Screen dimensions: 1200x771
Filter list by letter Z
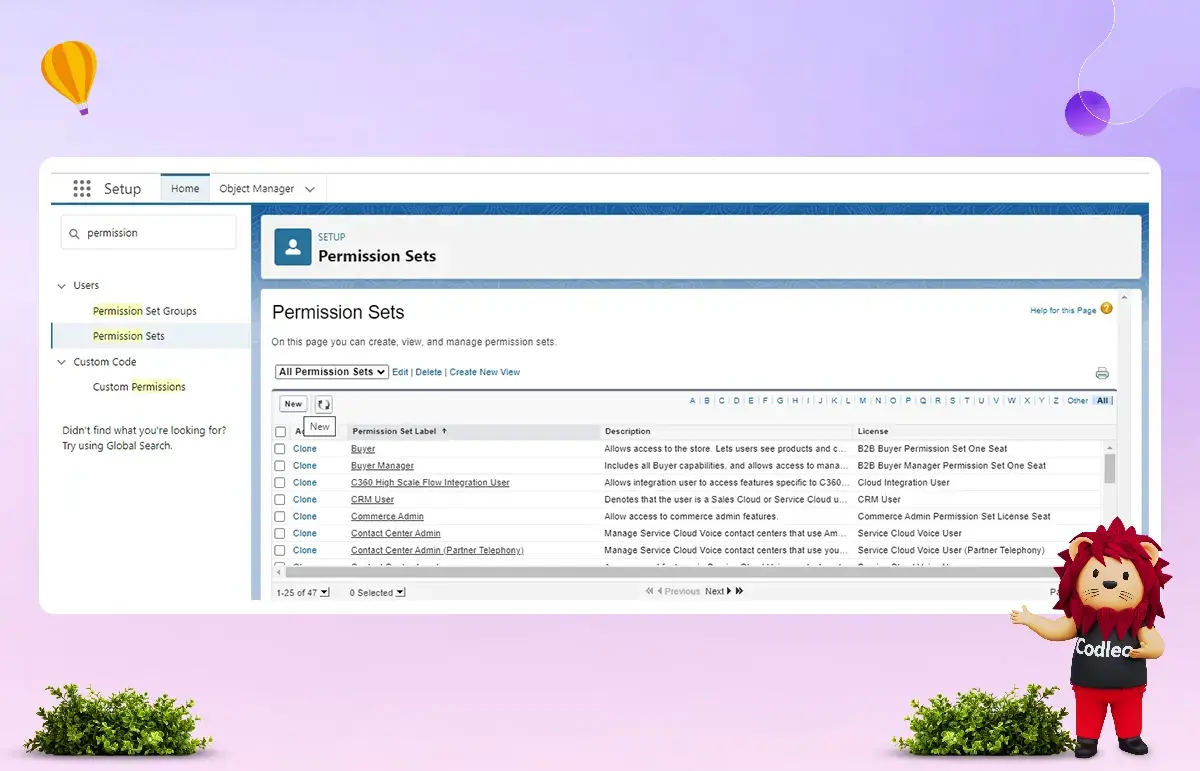pyautogui.click(x=1055, y=401)
